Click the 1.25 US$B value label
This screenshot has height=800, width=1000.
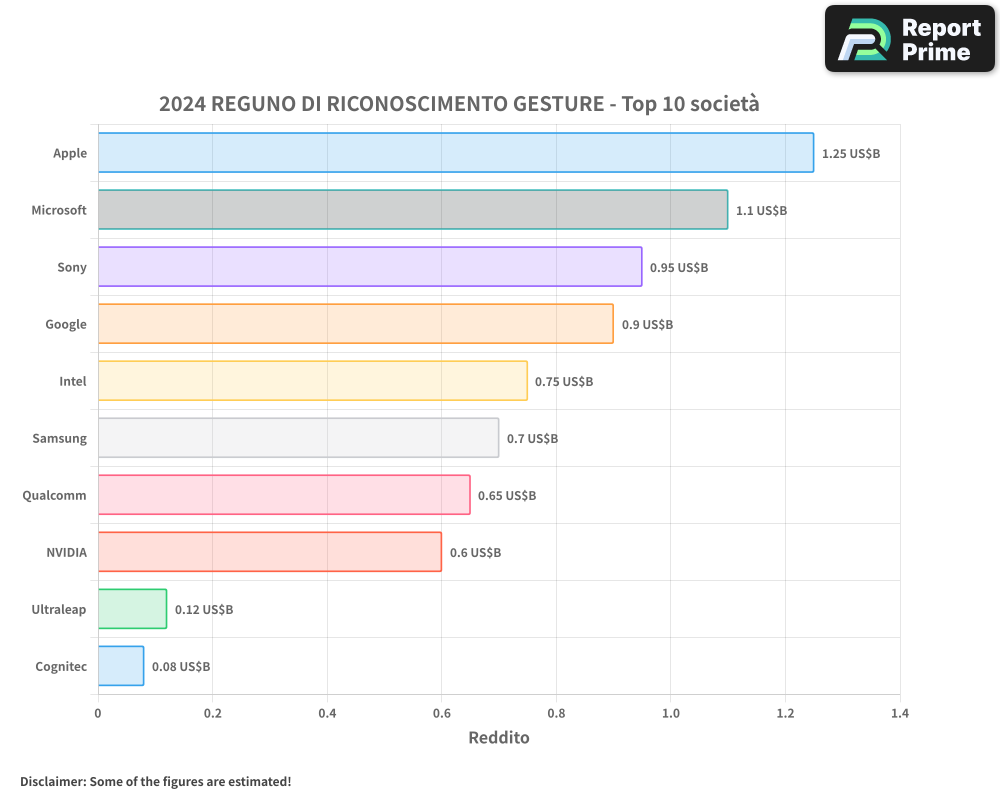tap(850, 154)
